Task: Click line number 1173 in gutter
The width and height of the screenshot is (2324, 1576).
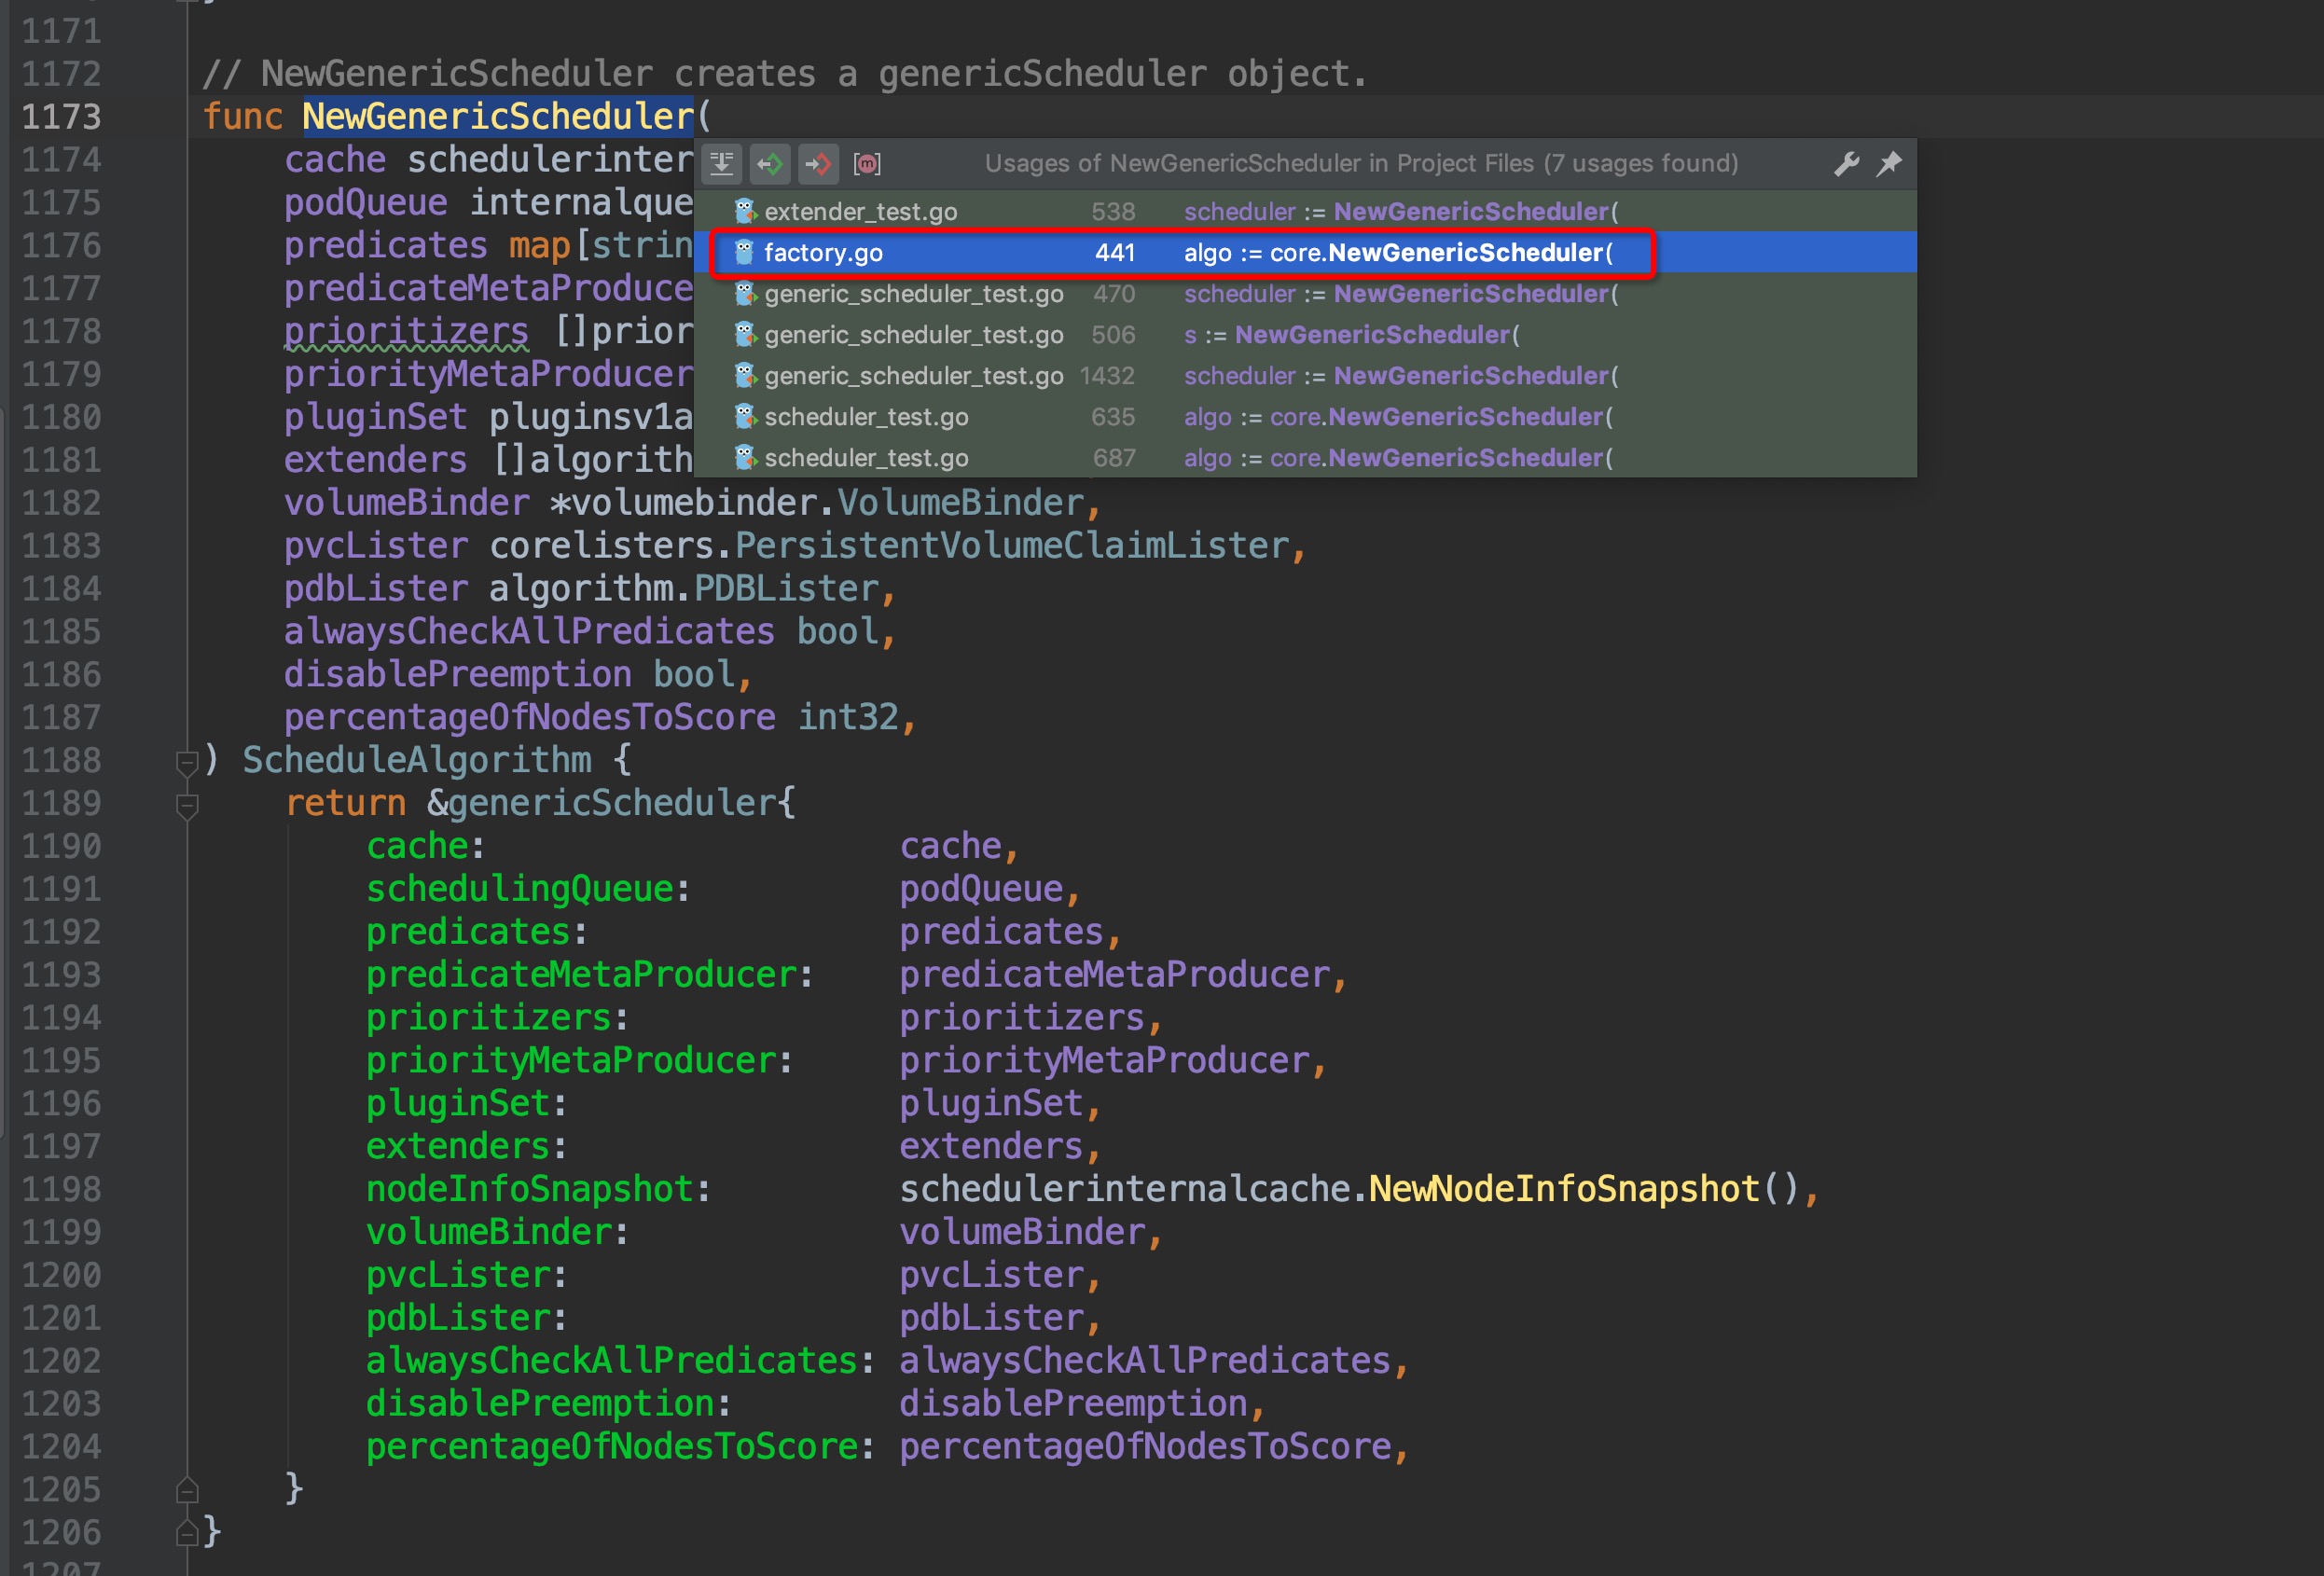Action: point(61,117)
